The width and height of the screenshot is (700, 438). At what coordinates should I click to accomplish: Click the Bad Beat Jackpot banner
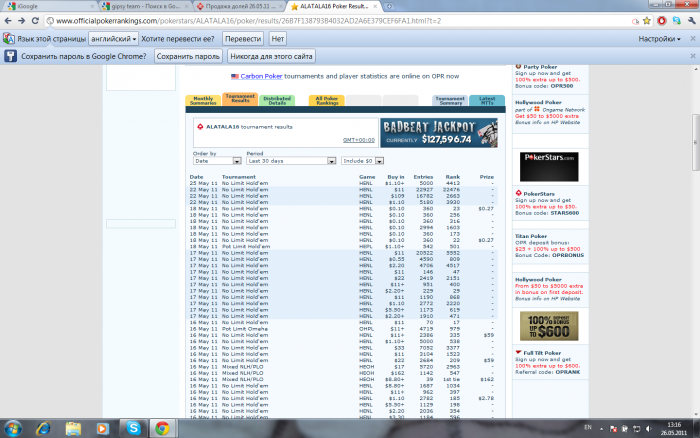[439, 133]
